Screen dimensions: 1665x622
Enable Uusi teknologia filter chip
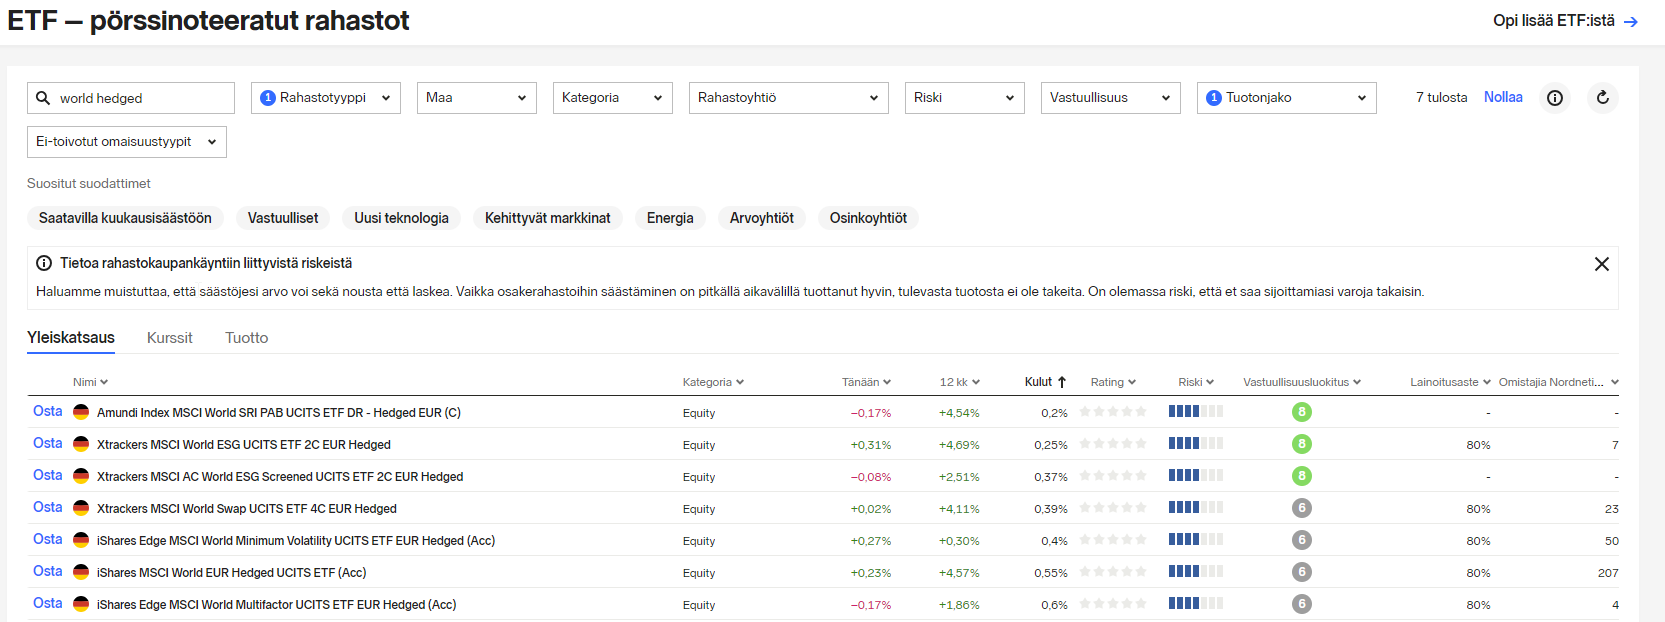[x=401, y=218]
